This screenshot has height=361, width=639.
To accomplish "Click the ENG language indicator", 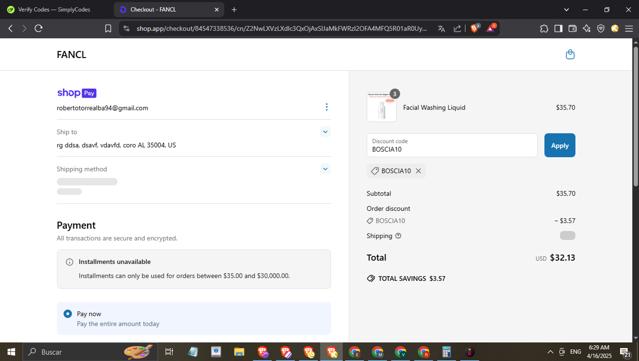I will [575, 352].
